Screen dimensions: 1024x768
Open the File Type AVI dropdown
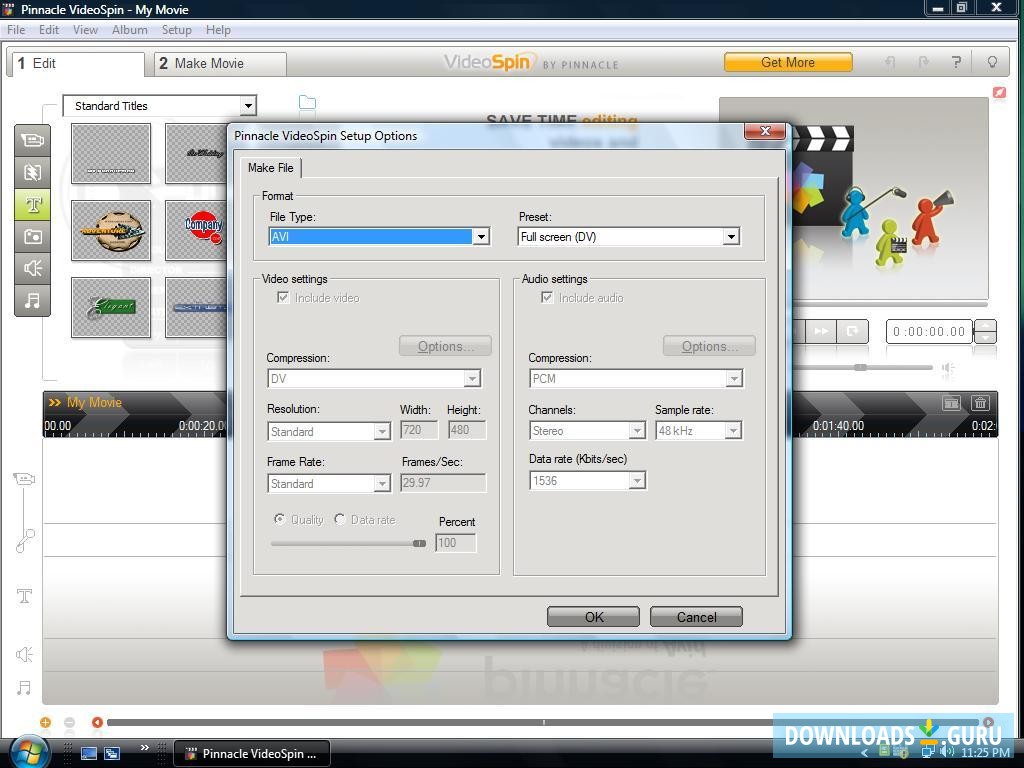point(379,236)
